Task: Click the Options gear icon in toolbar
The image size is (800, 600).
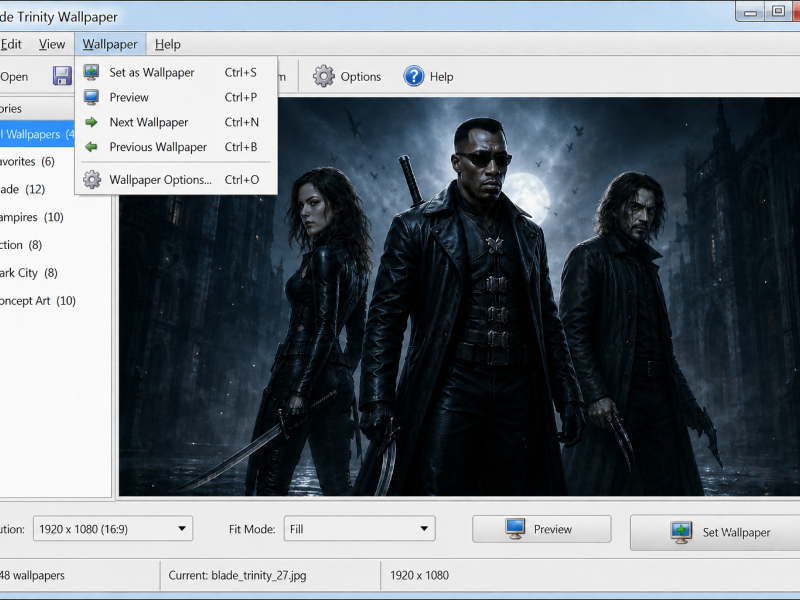Action: tap(323, 77)
